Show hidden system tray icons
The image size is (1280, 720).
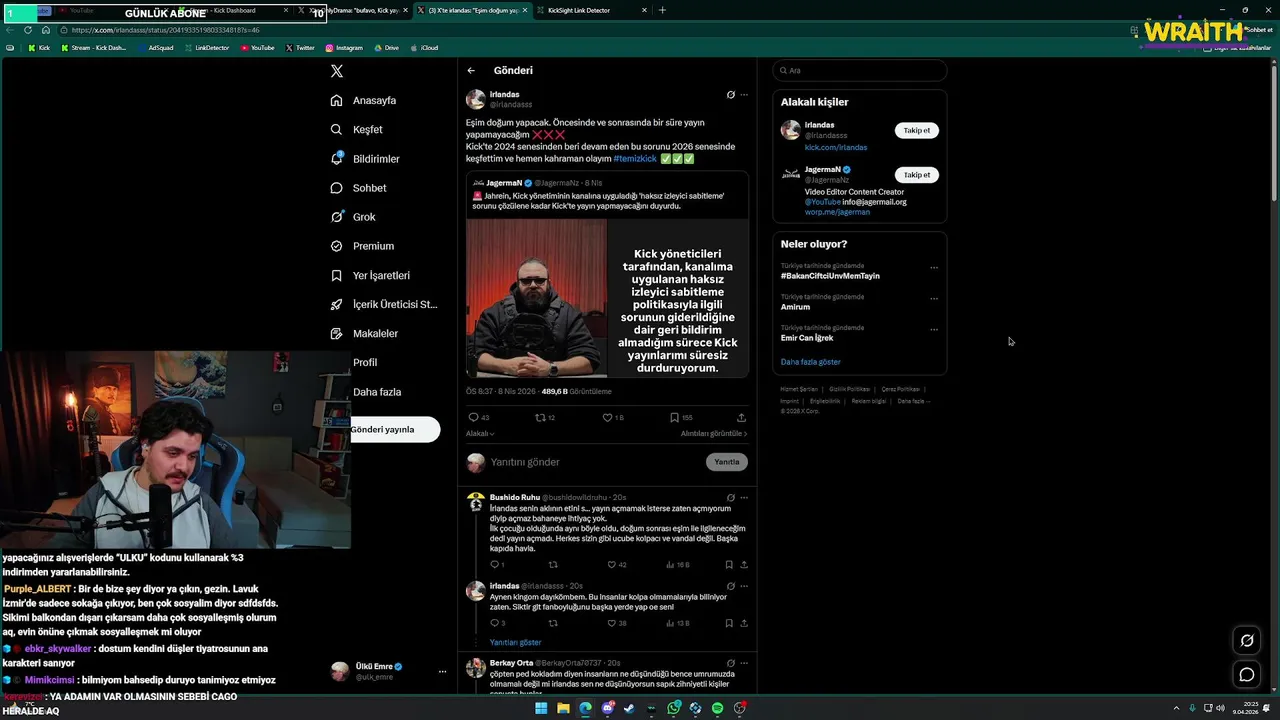1178,708
